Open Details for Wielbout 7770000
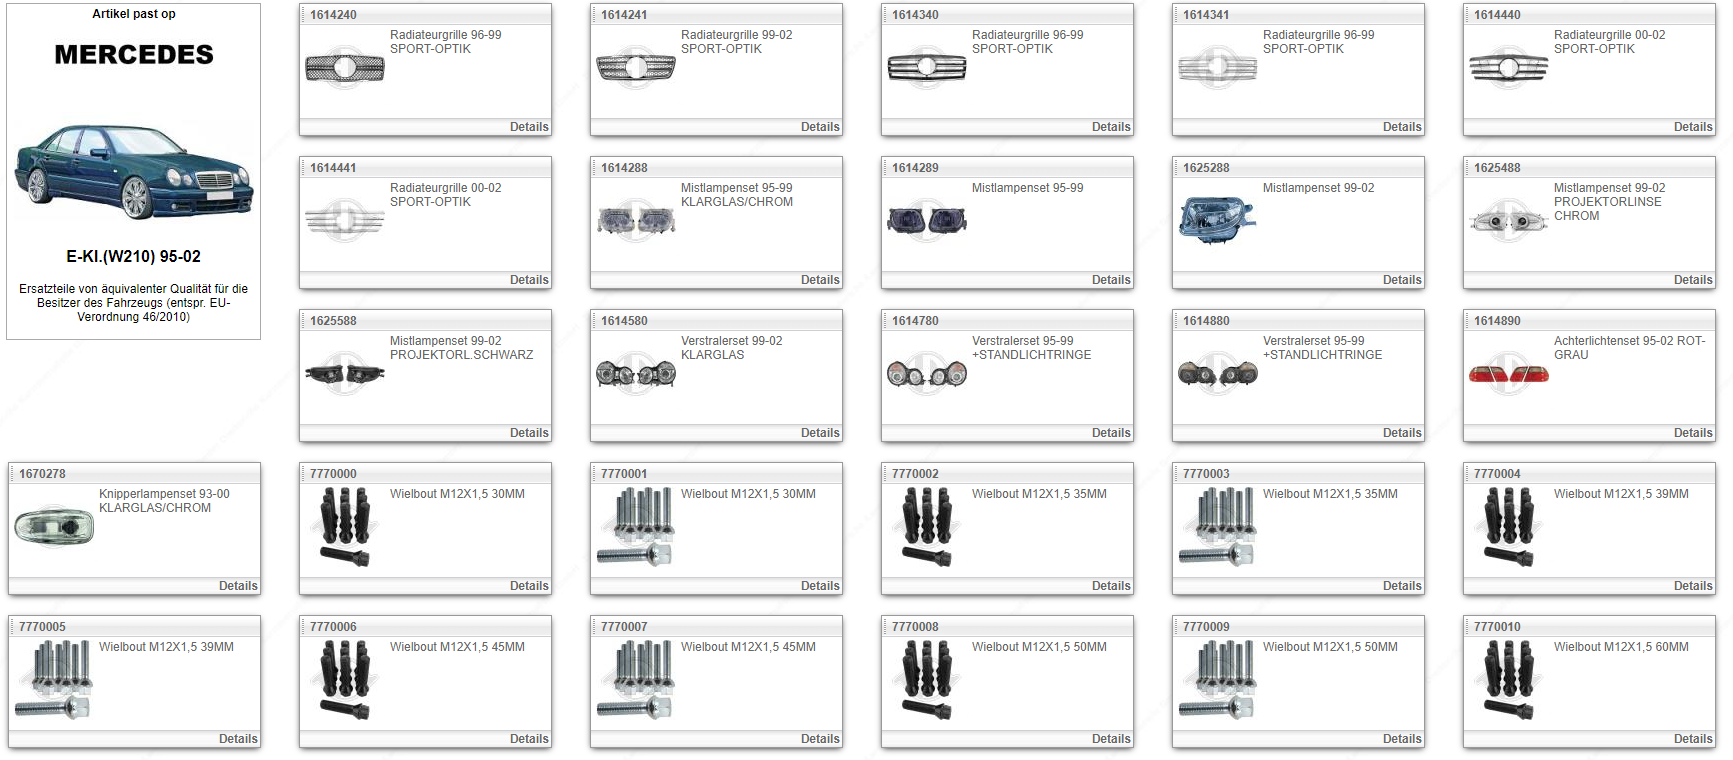 pos(529,586)
